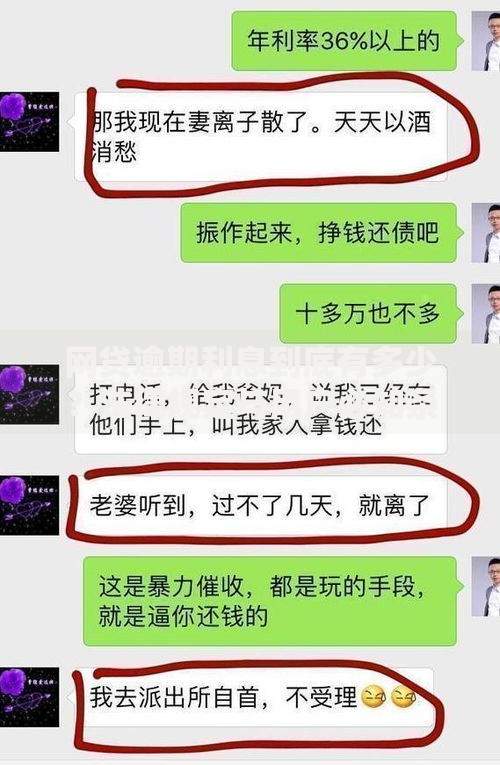Tap avatar beside 振作起来，挣钱还债吧 message

(486, 233)
